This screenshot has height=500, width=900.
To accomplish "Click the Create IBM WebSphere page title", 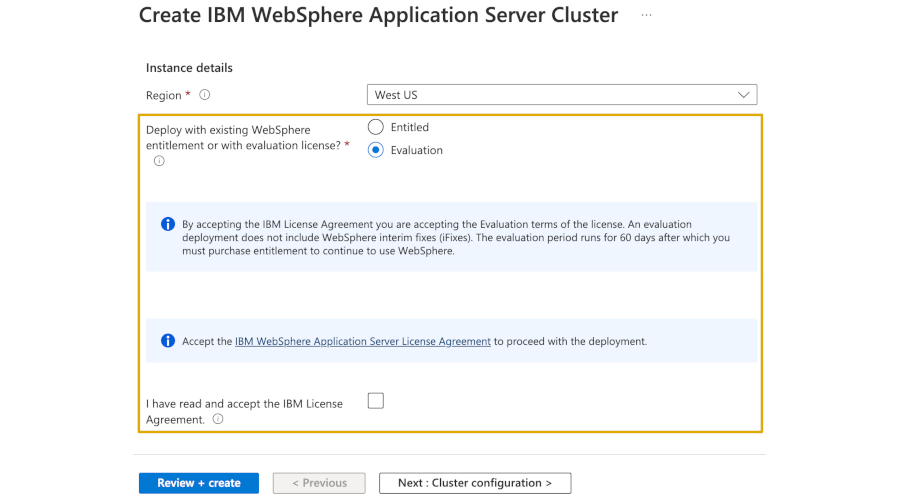I will [378, 16].
